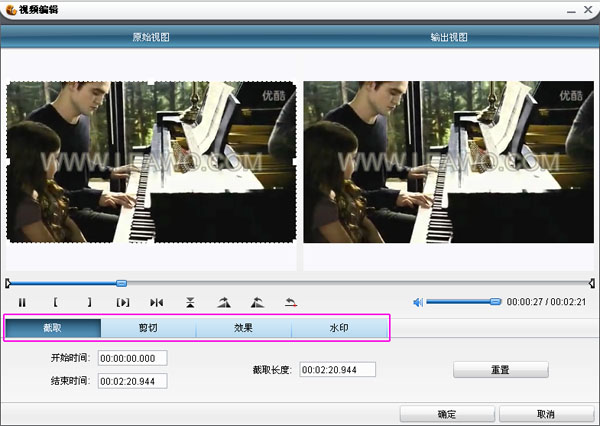This screenshot has width=600, height=426.
Task: Confirm with the 确定 button
Action: (x=447, y=414)
